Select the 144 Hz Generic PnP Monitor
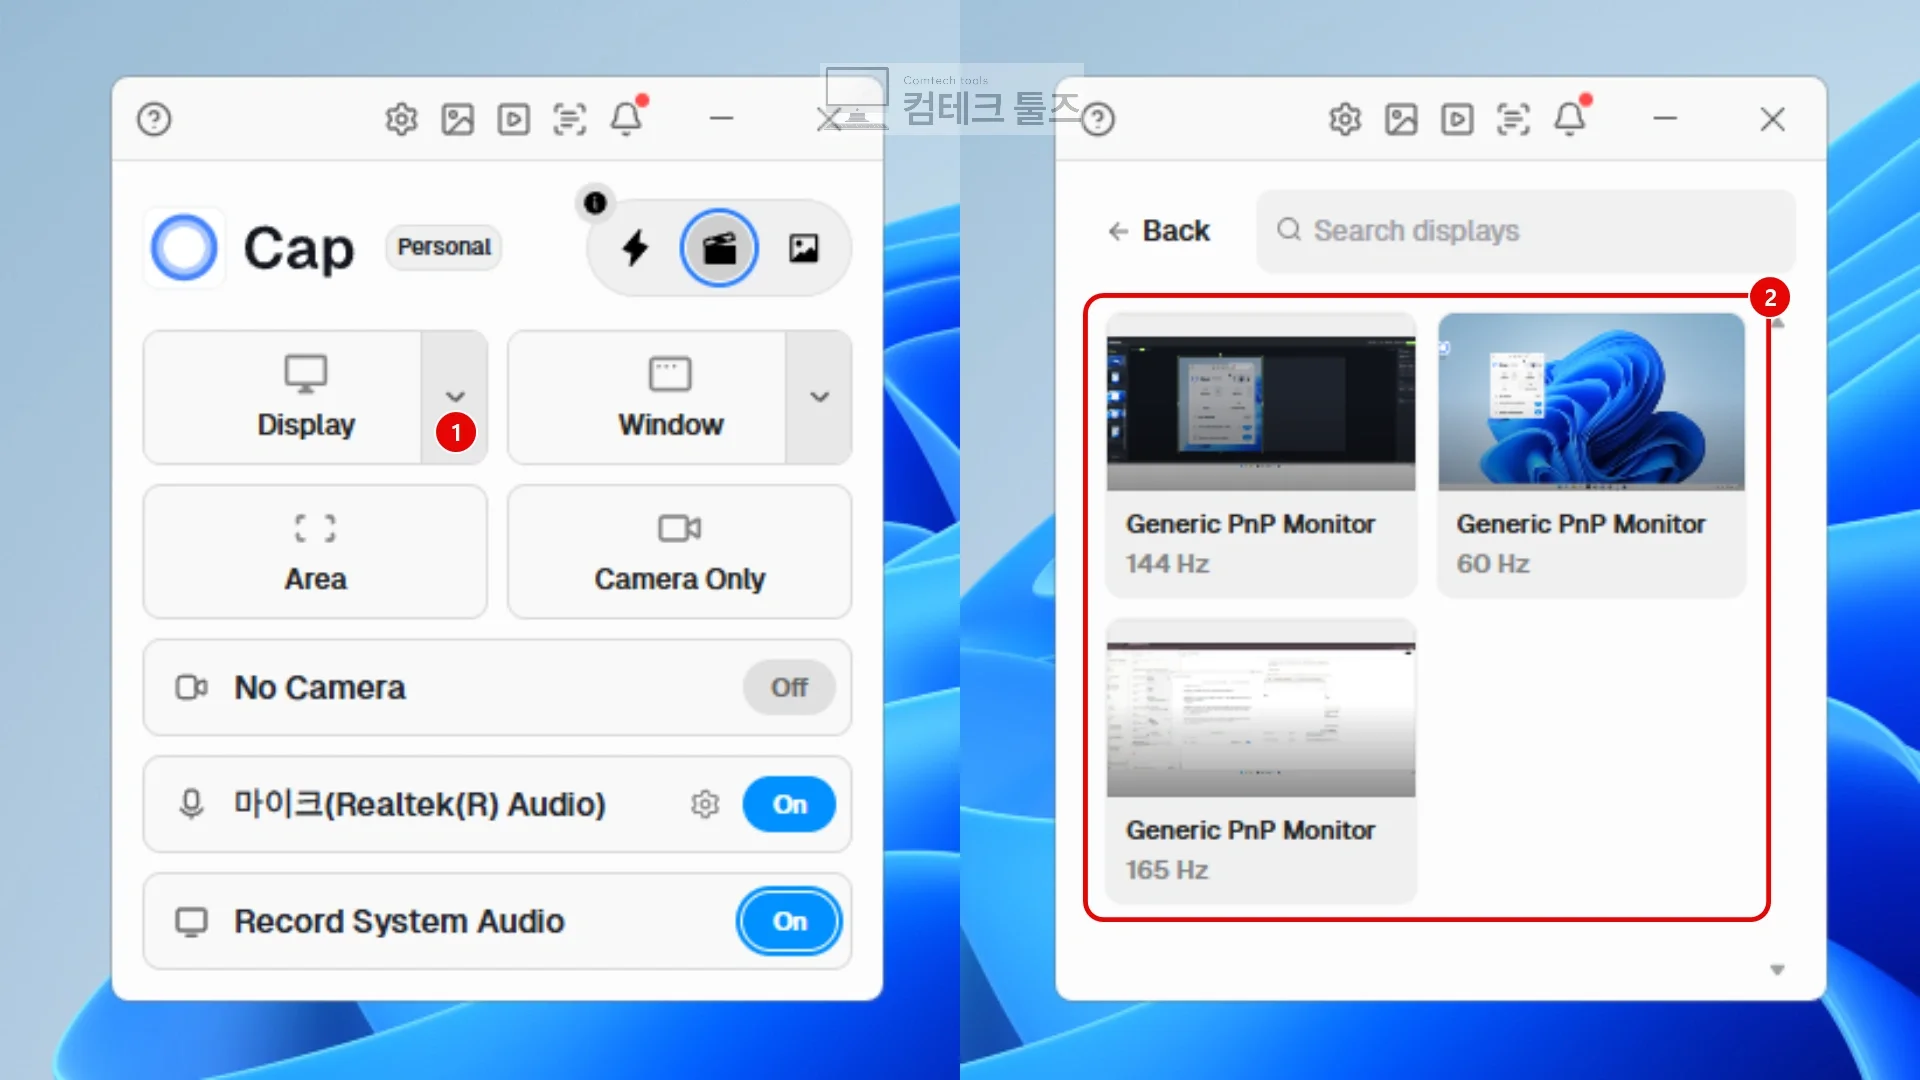This screenshot has width=1920, height=1080. tap(1261, 455)
